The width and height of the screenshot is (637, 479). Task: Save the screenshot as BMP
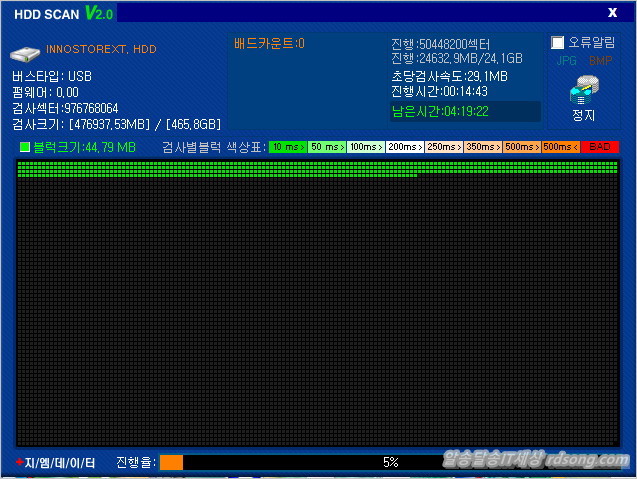click(x=600, y=61)
